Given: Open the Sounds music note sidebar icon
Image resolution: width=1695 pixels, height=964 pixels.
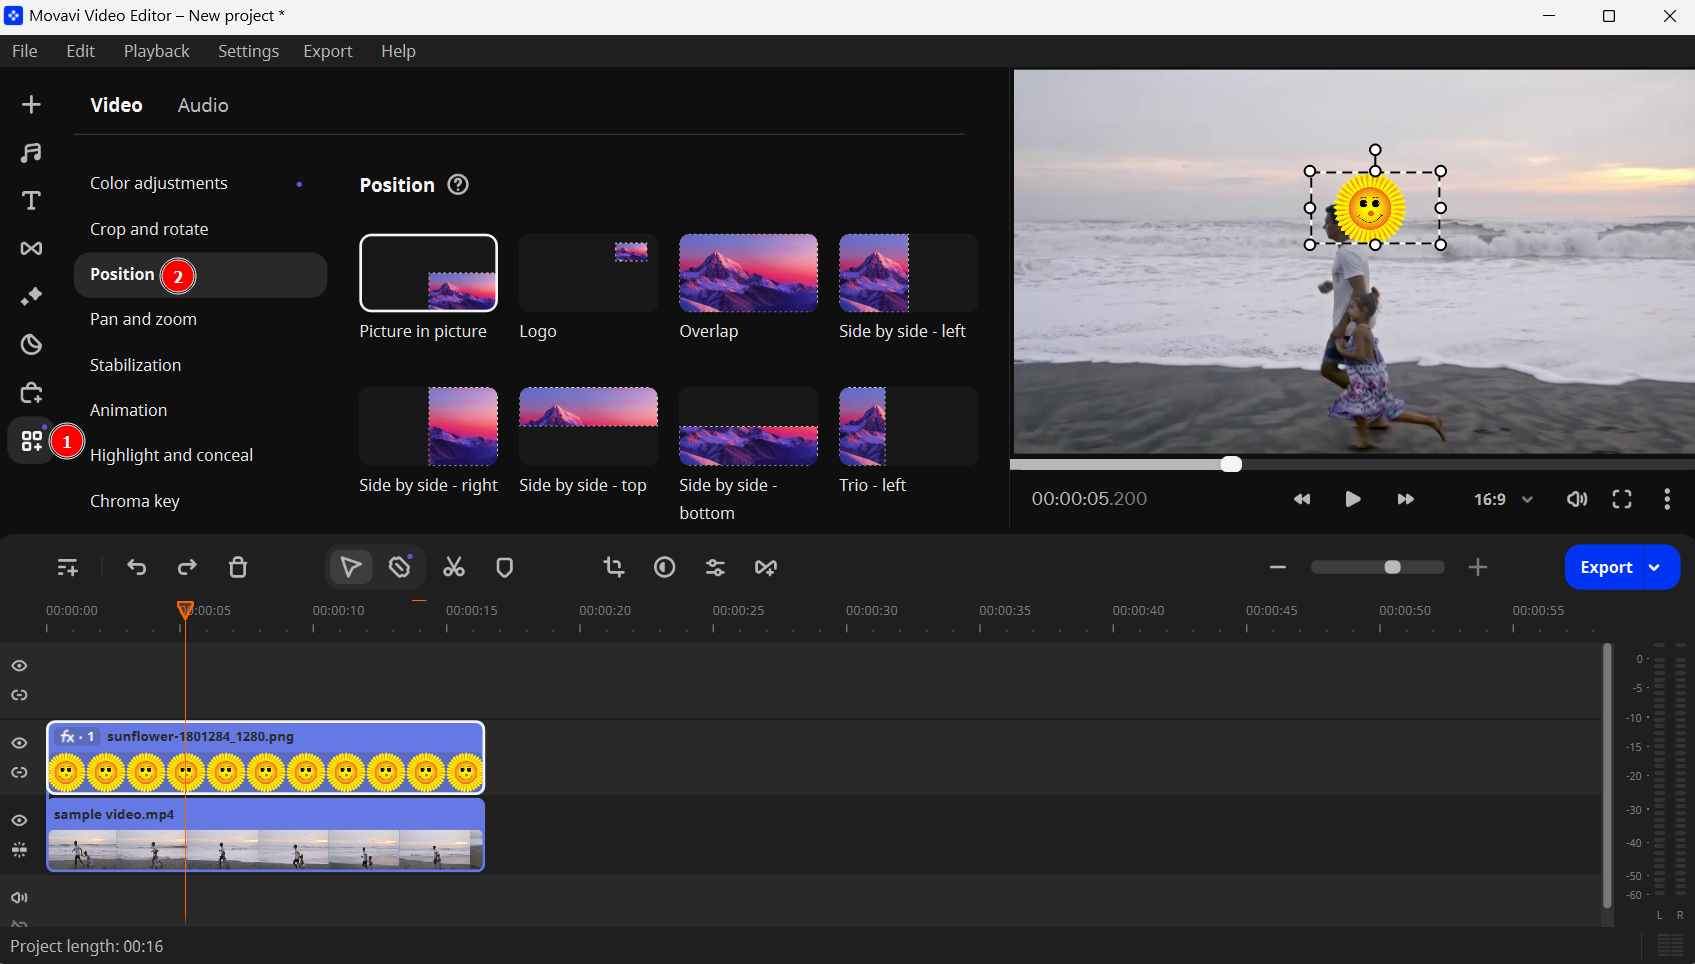Looking at the screenshot, I should (x=31, y=152).
